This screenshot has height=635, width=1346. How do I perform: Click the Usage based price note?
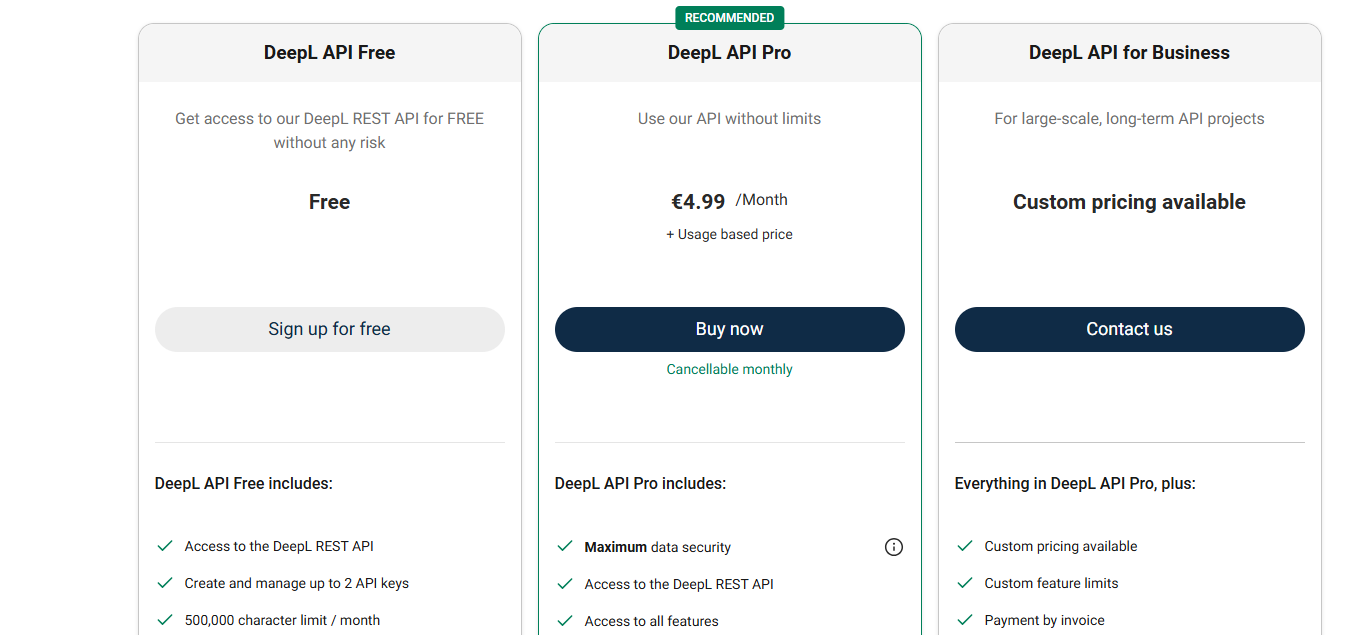[x=729, y=234]
